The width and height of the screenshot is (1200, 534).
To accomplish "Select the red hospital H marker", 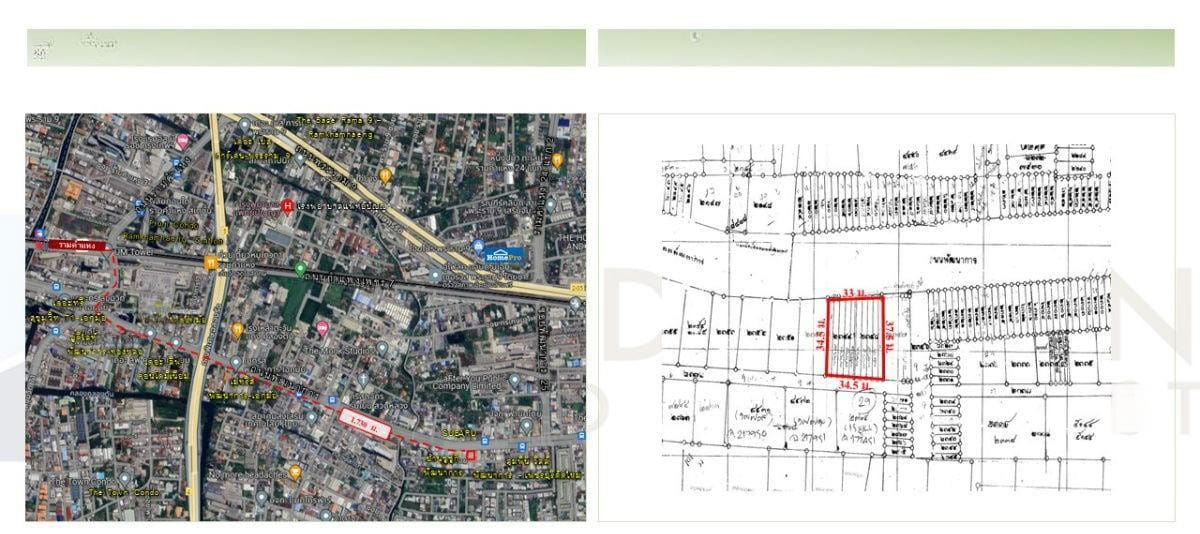I will click(289, 206).
